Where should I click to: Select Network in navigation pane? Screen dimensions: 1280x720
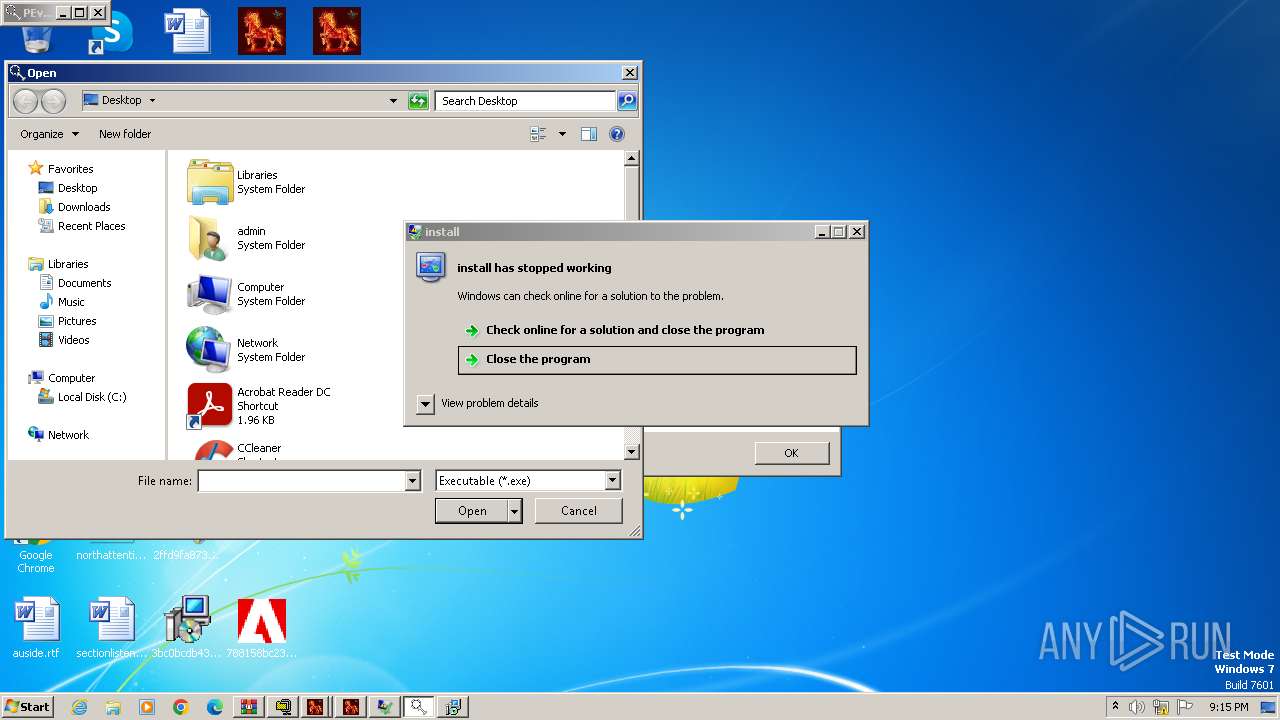pyautogui.click(x=68, y=435)
